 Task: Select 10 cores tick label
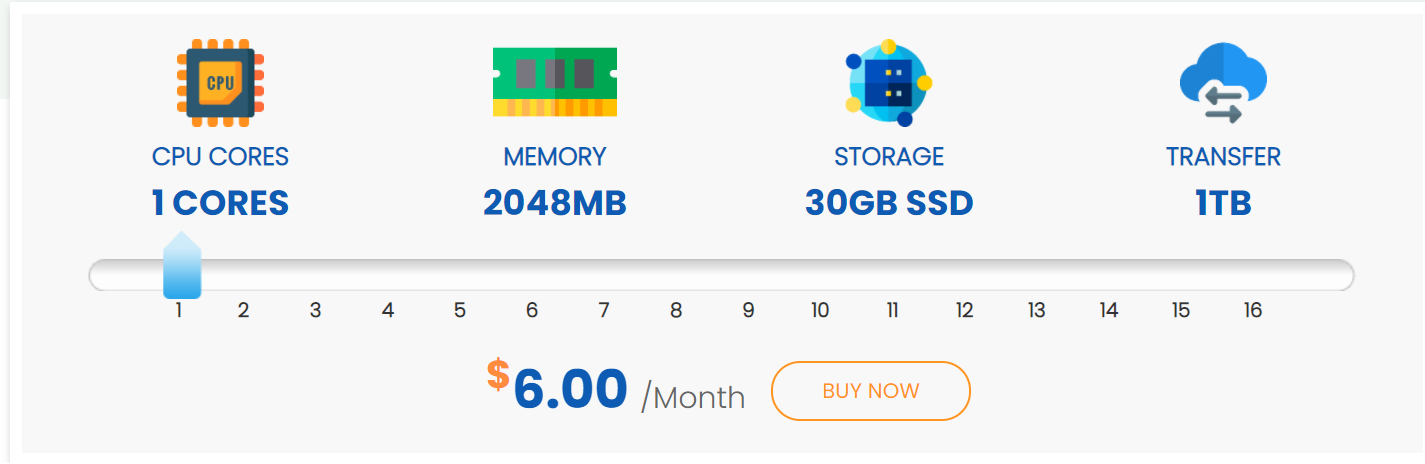[x=820, y=310]
